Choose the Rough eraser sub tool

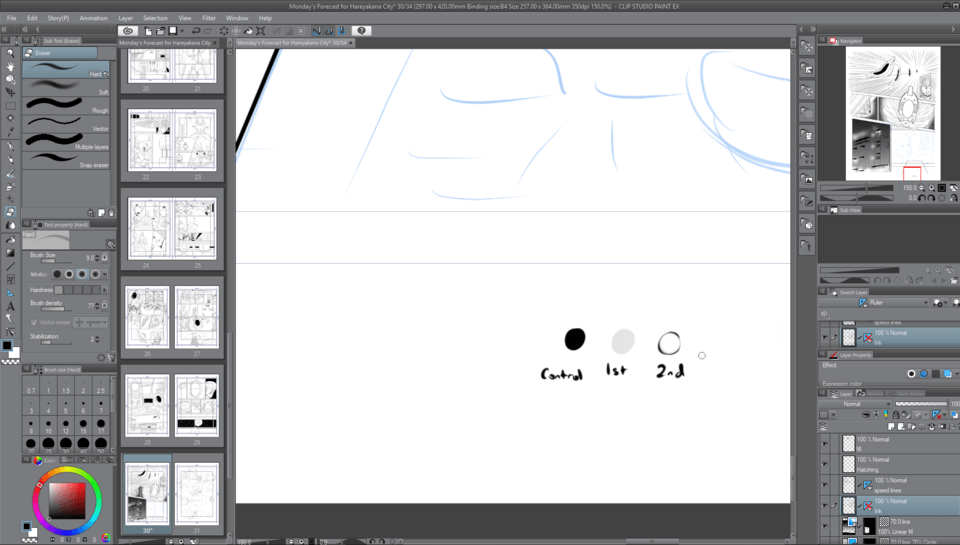coord(66,105)
